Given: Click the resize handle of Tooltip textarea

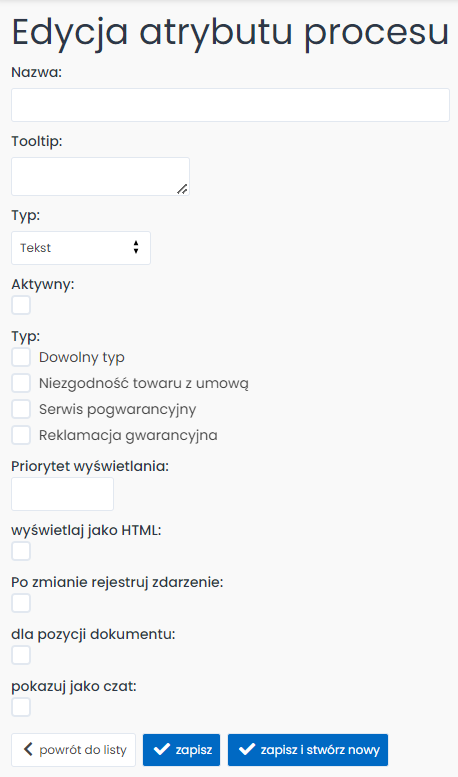Looking at the screenshot, I should pyautogui.click(x=182, y=188).
